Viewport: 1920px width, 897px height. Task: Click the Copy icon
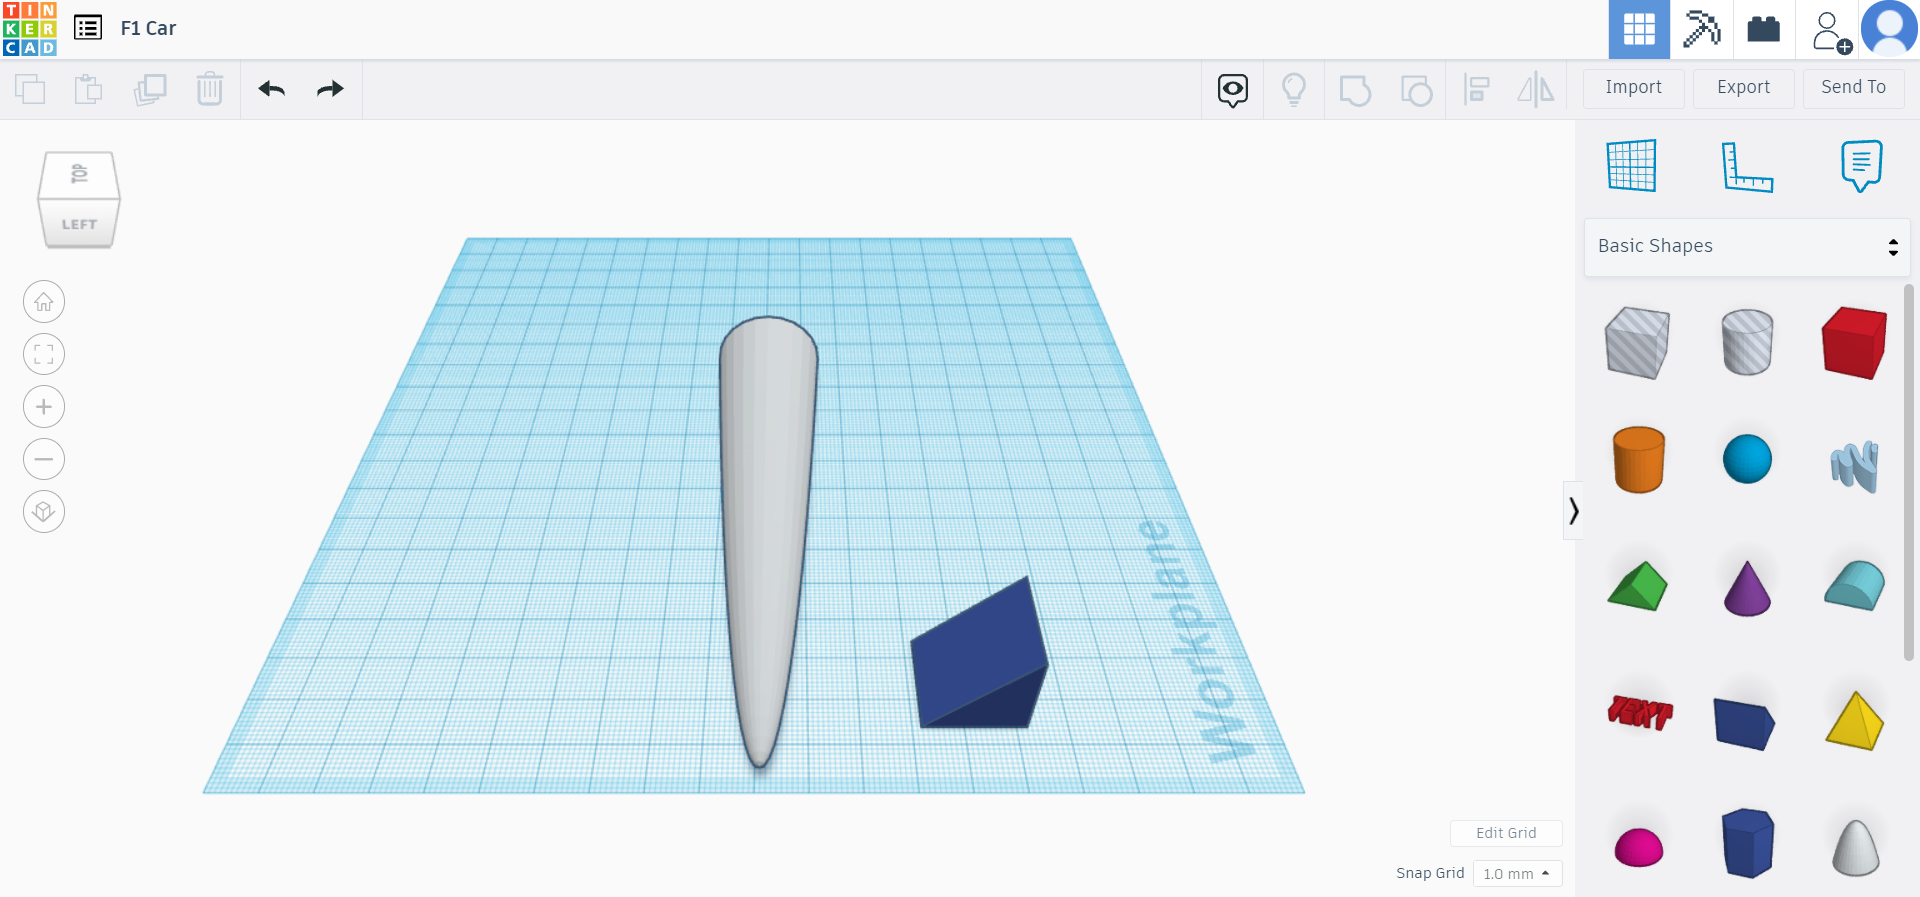(x=30, y=89)
